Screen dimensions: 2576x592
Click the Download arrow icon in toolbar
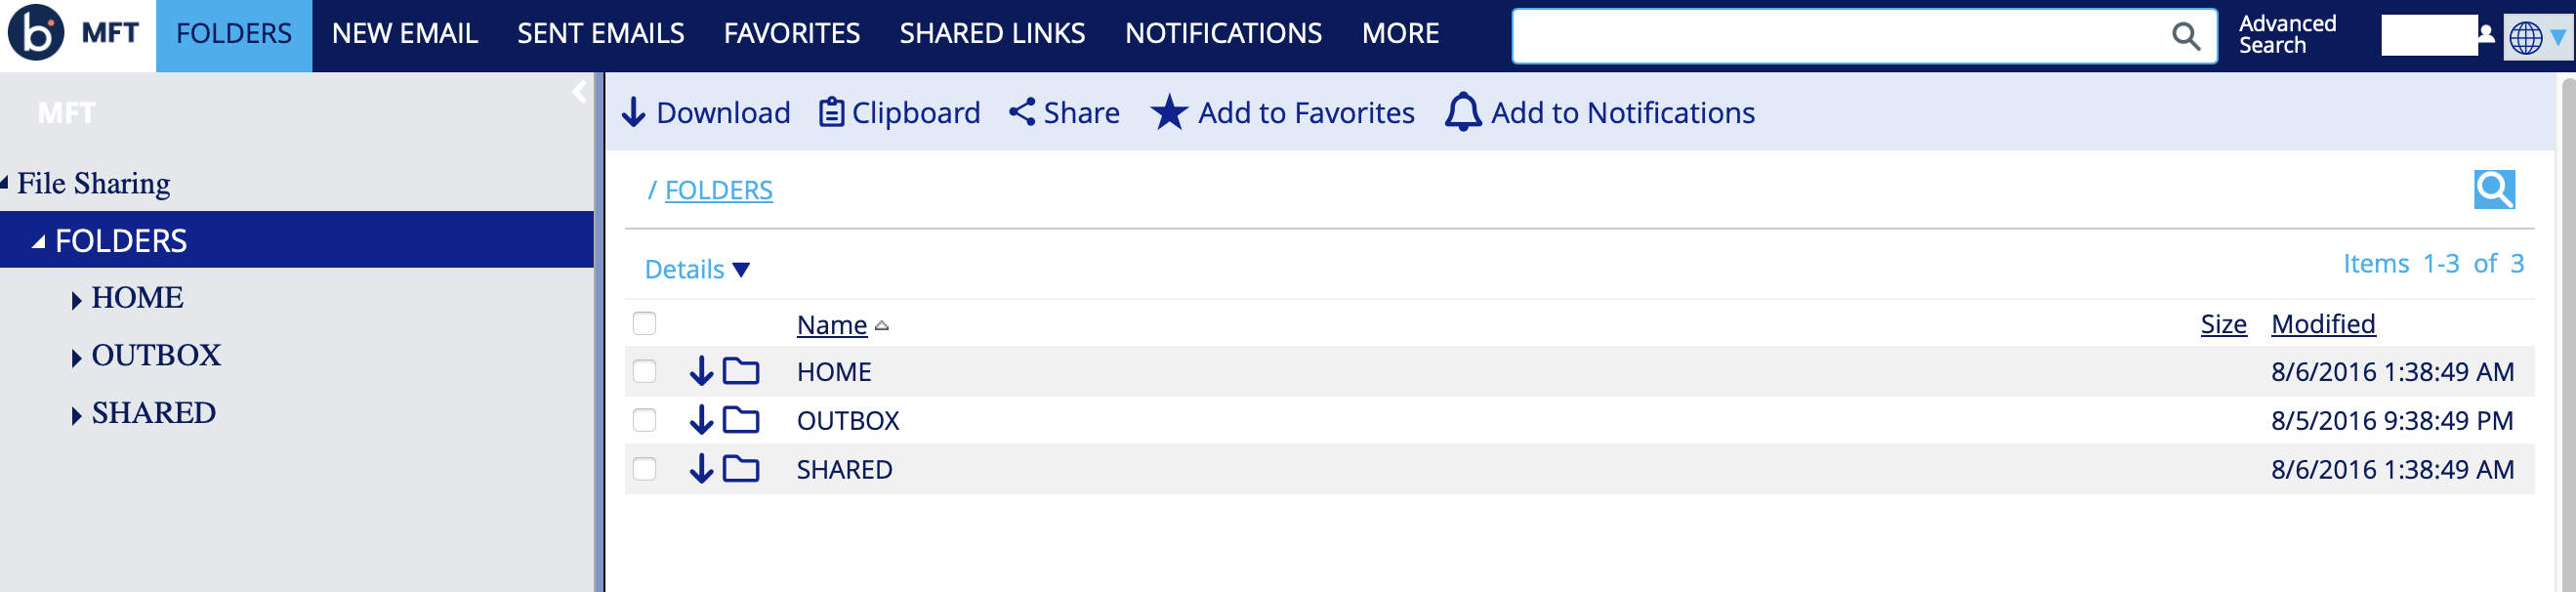click(x=633, y=113)
